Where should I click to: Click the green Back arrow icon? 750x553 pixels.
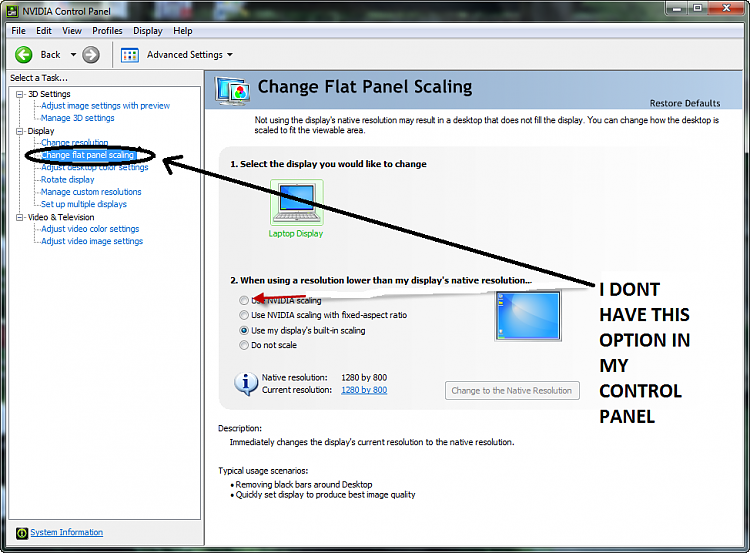pos(23,55)
